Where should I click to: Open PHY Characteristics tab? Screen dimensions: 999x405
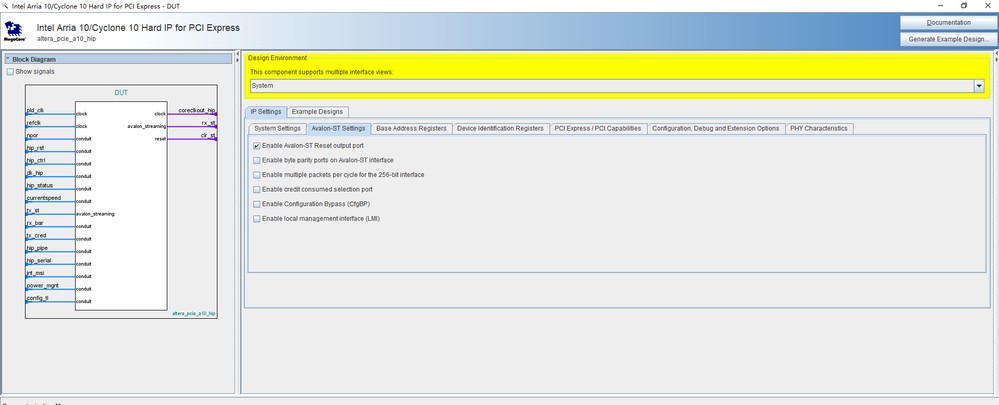pyautogui.click(x=819, y=129)
